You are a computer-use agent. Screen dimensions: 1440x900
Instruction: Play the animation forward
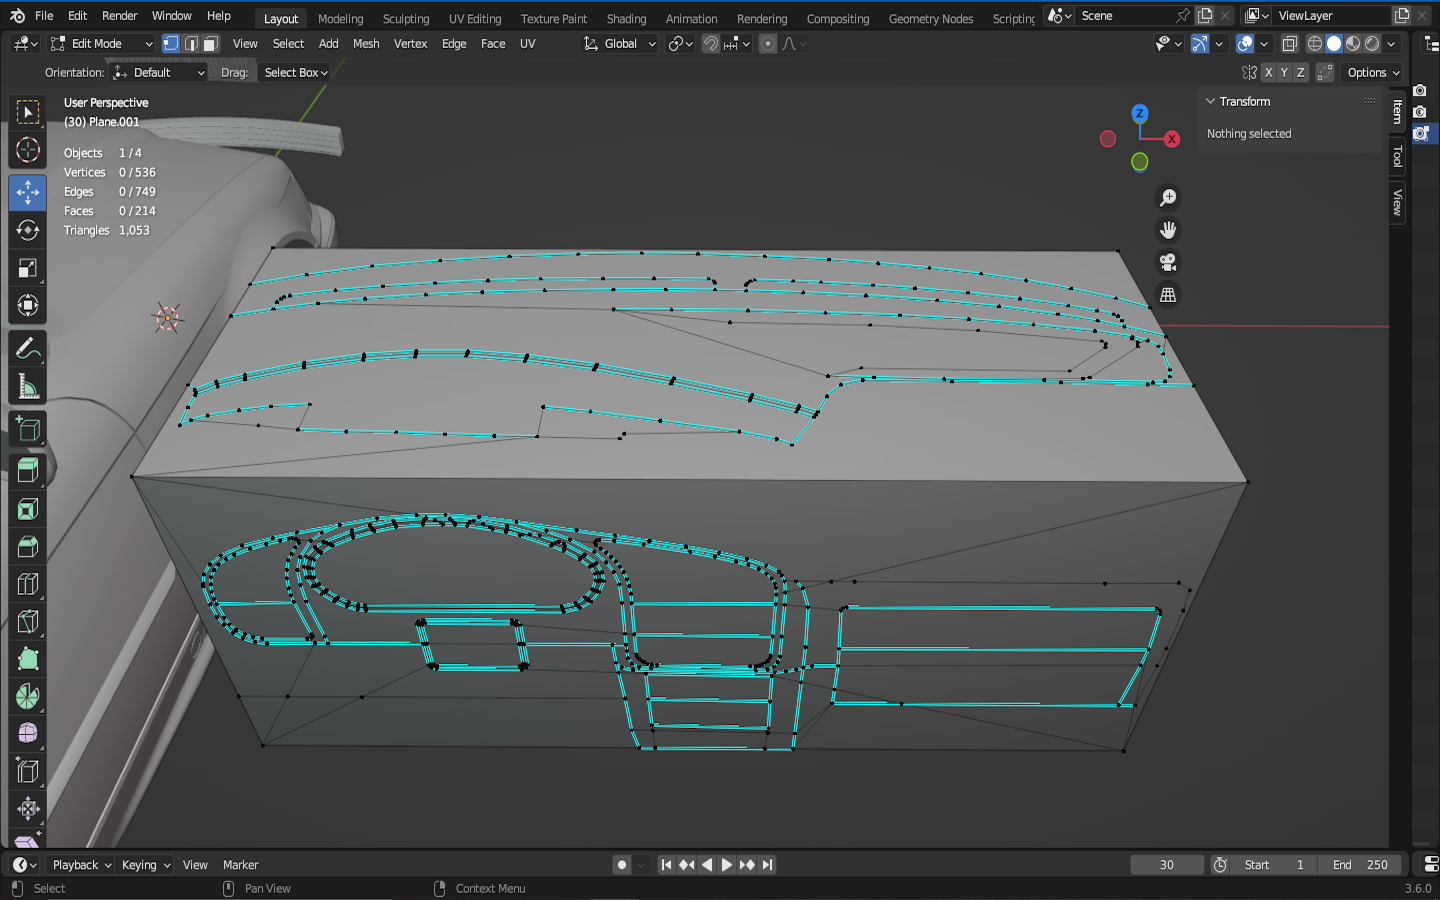[x=727, y=865]
